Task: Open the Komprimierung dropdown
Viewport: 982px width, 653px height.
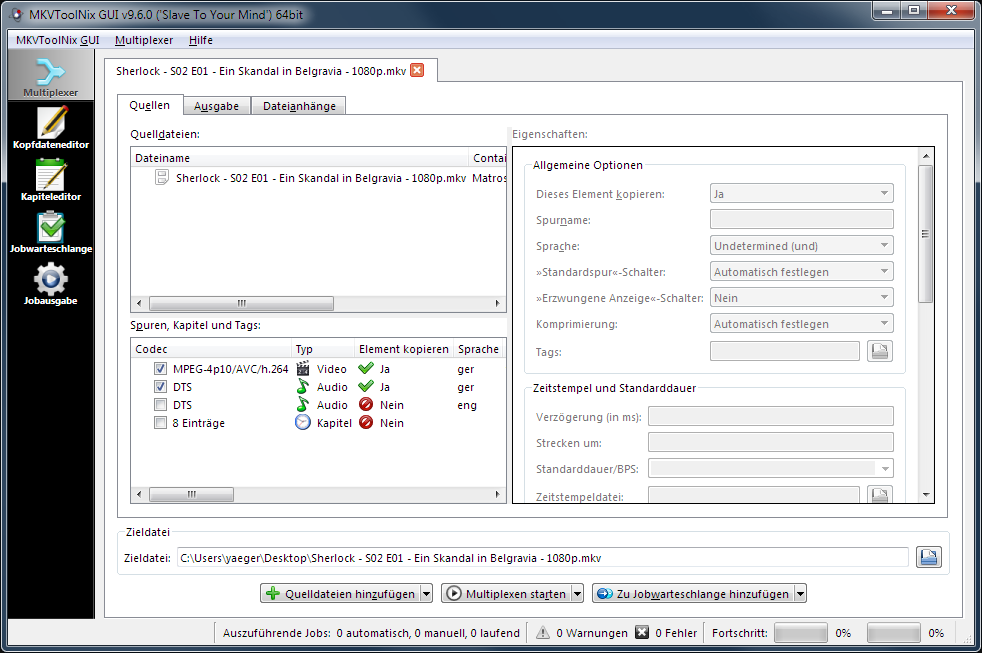Action: pos(802,324)
